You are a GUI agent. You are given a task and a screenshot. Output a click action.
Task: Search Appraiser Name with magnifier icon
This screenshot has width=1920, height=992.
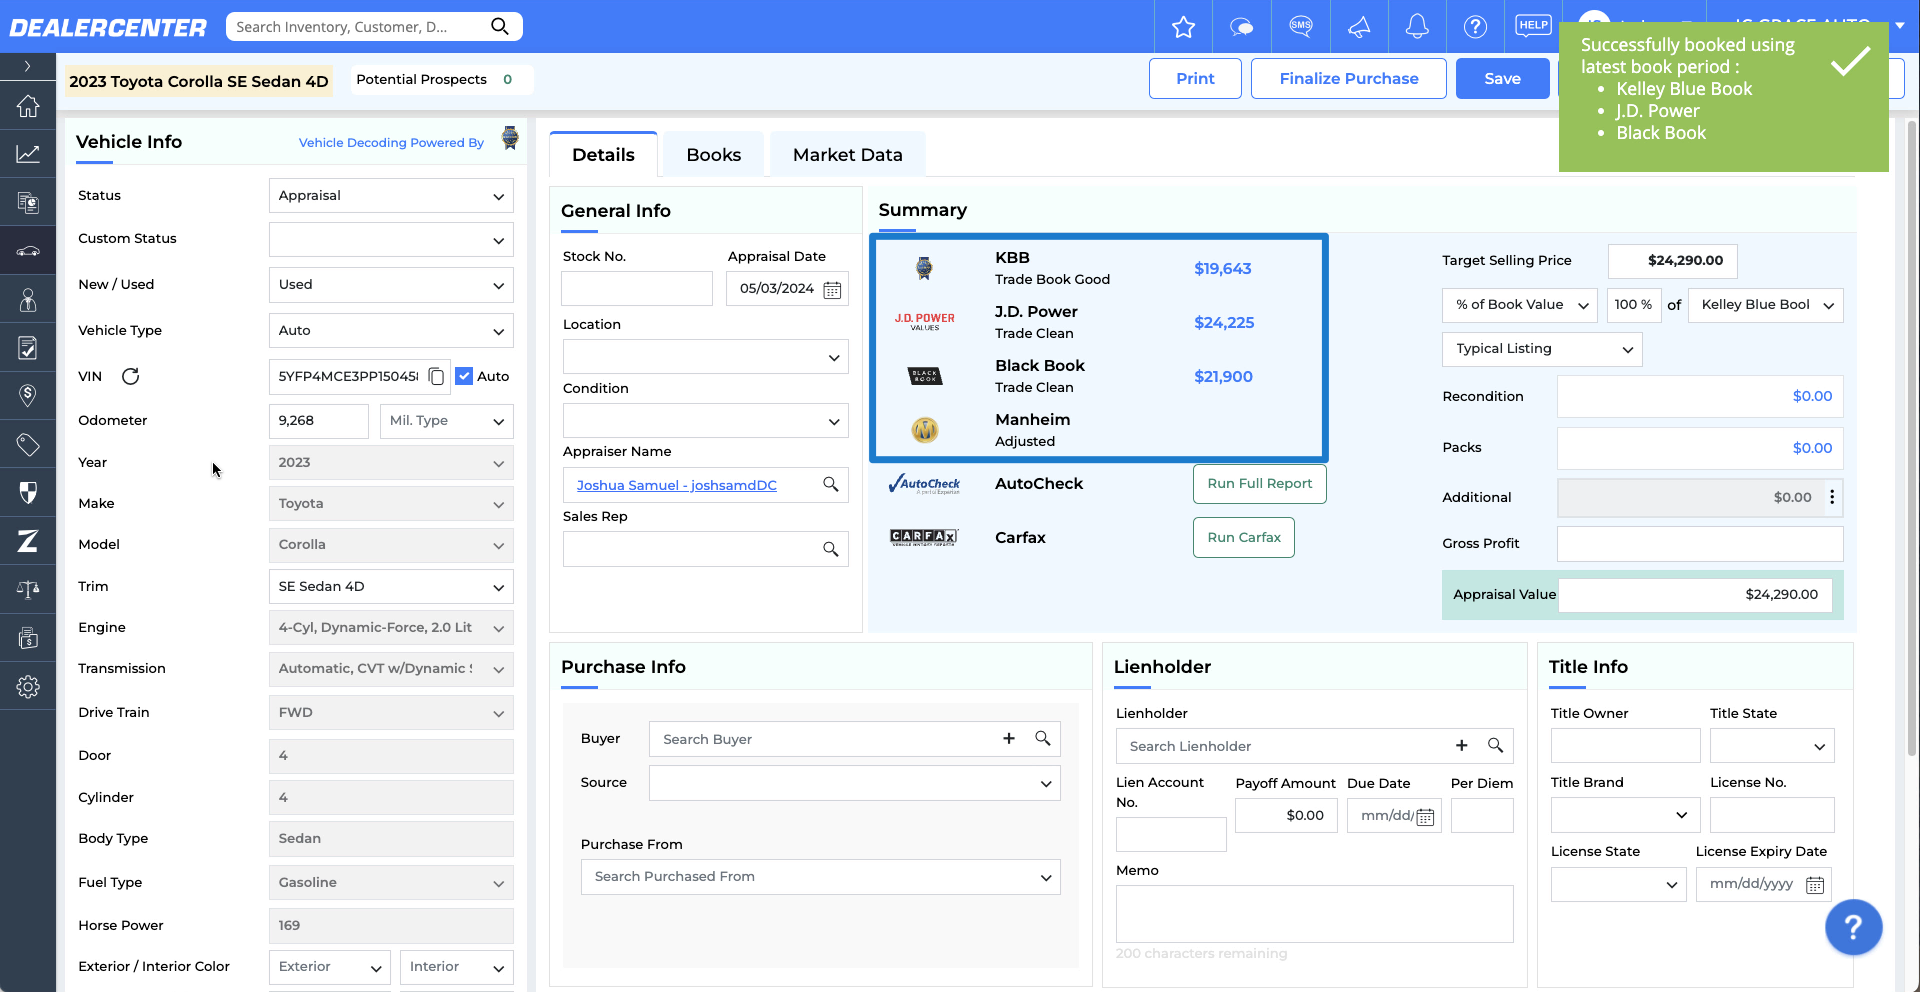(x=830, y=484)
